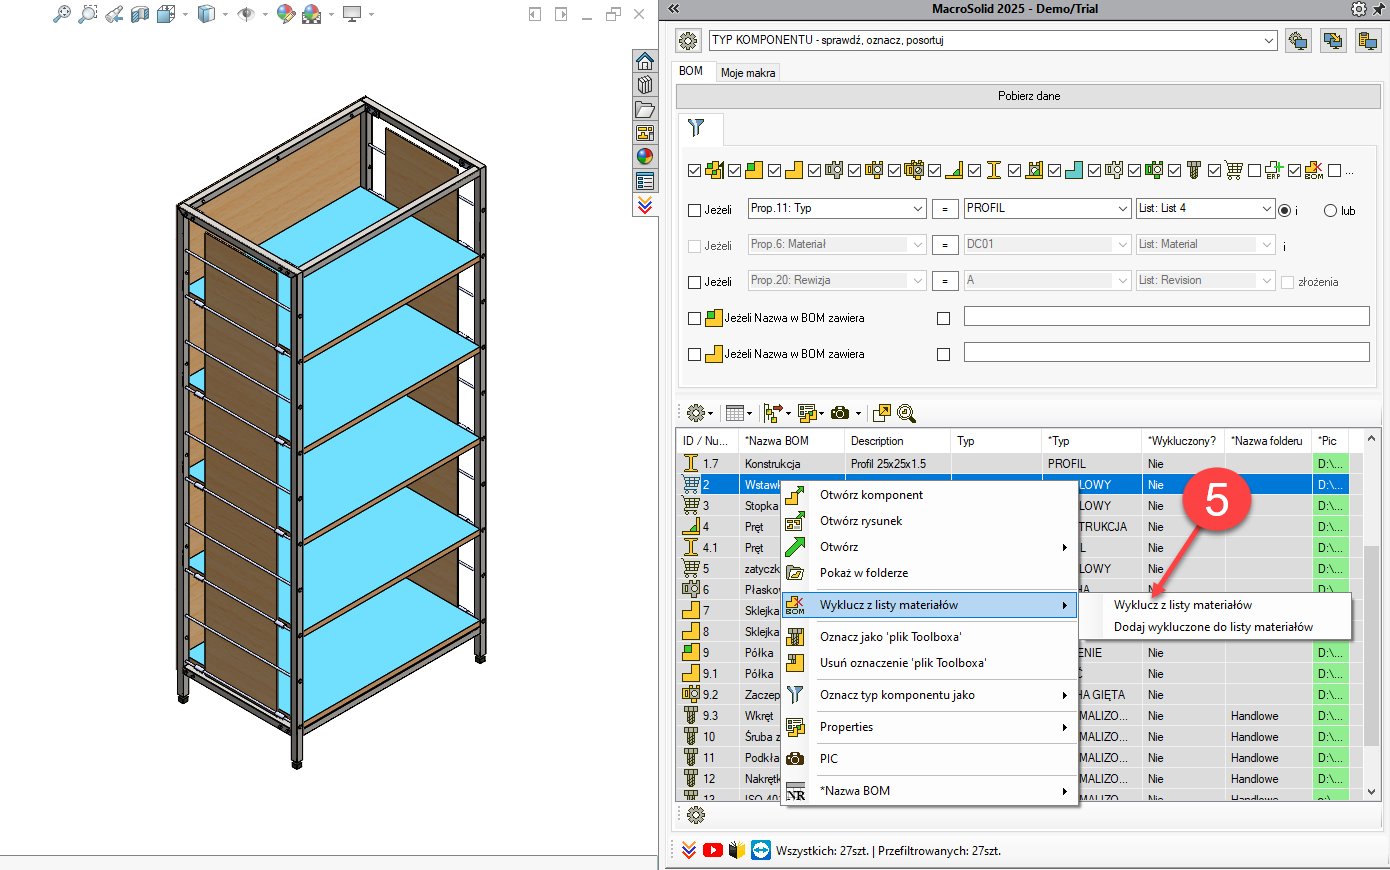The image size is (1390, 870).
Task: Open Home tab in task pane sidebar
Action: 645,61
